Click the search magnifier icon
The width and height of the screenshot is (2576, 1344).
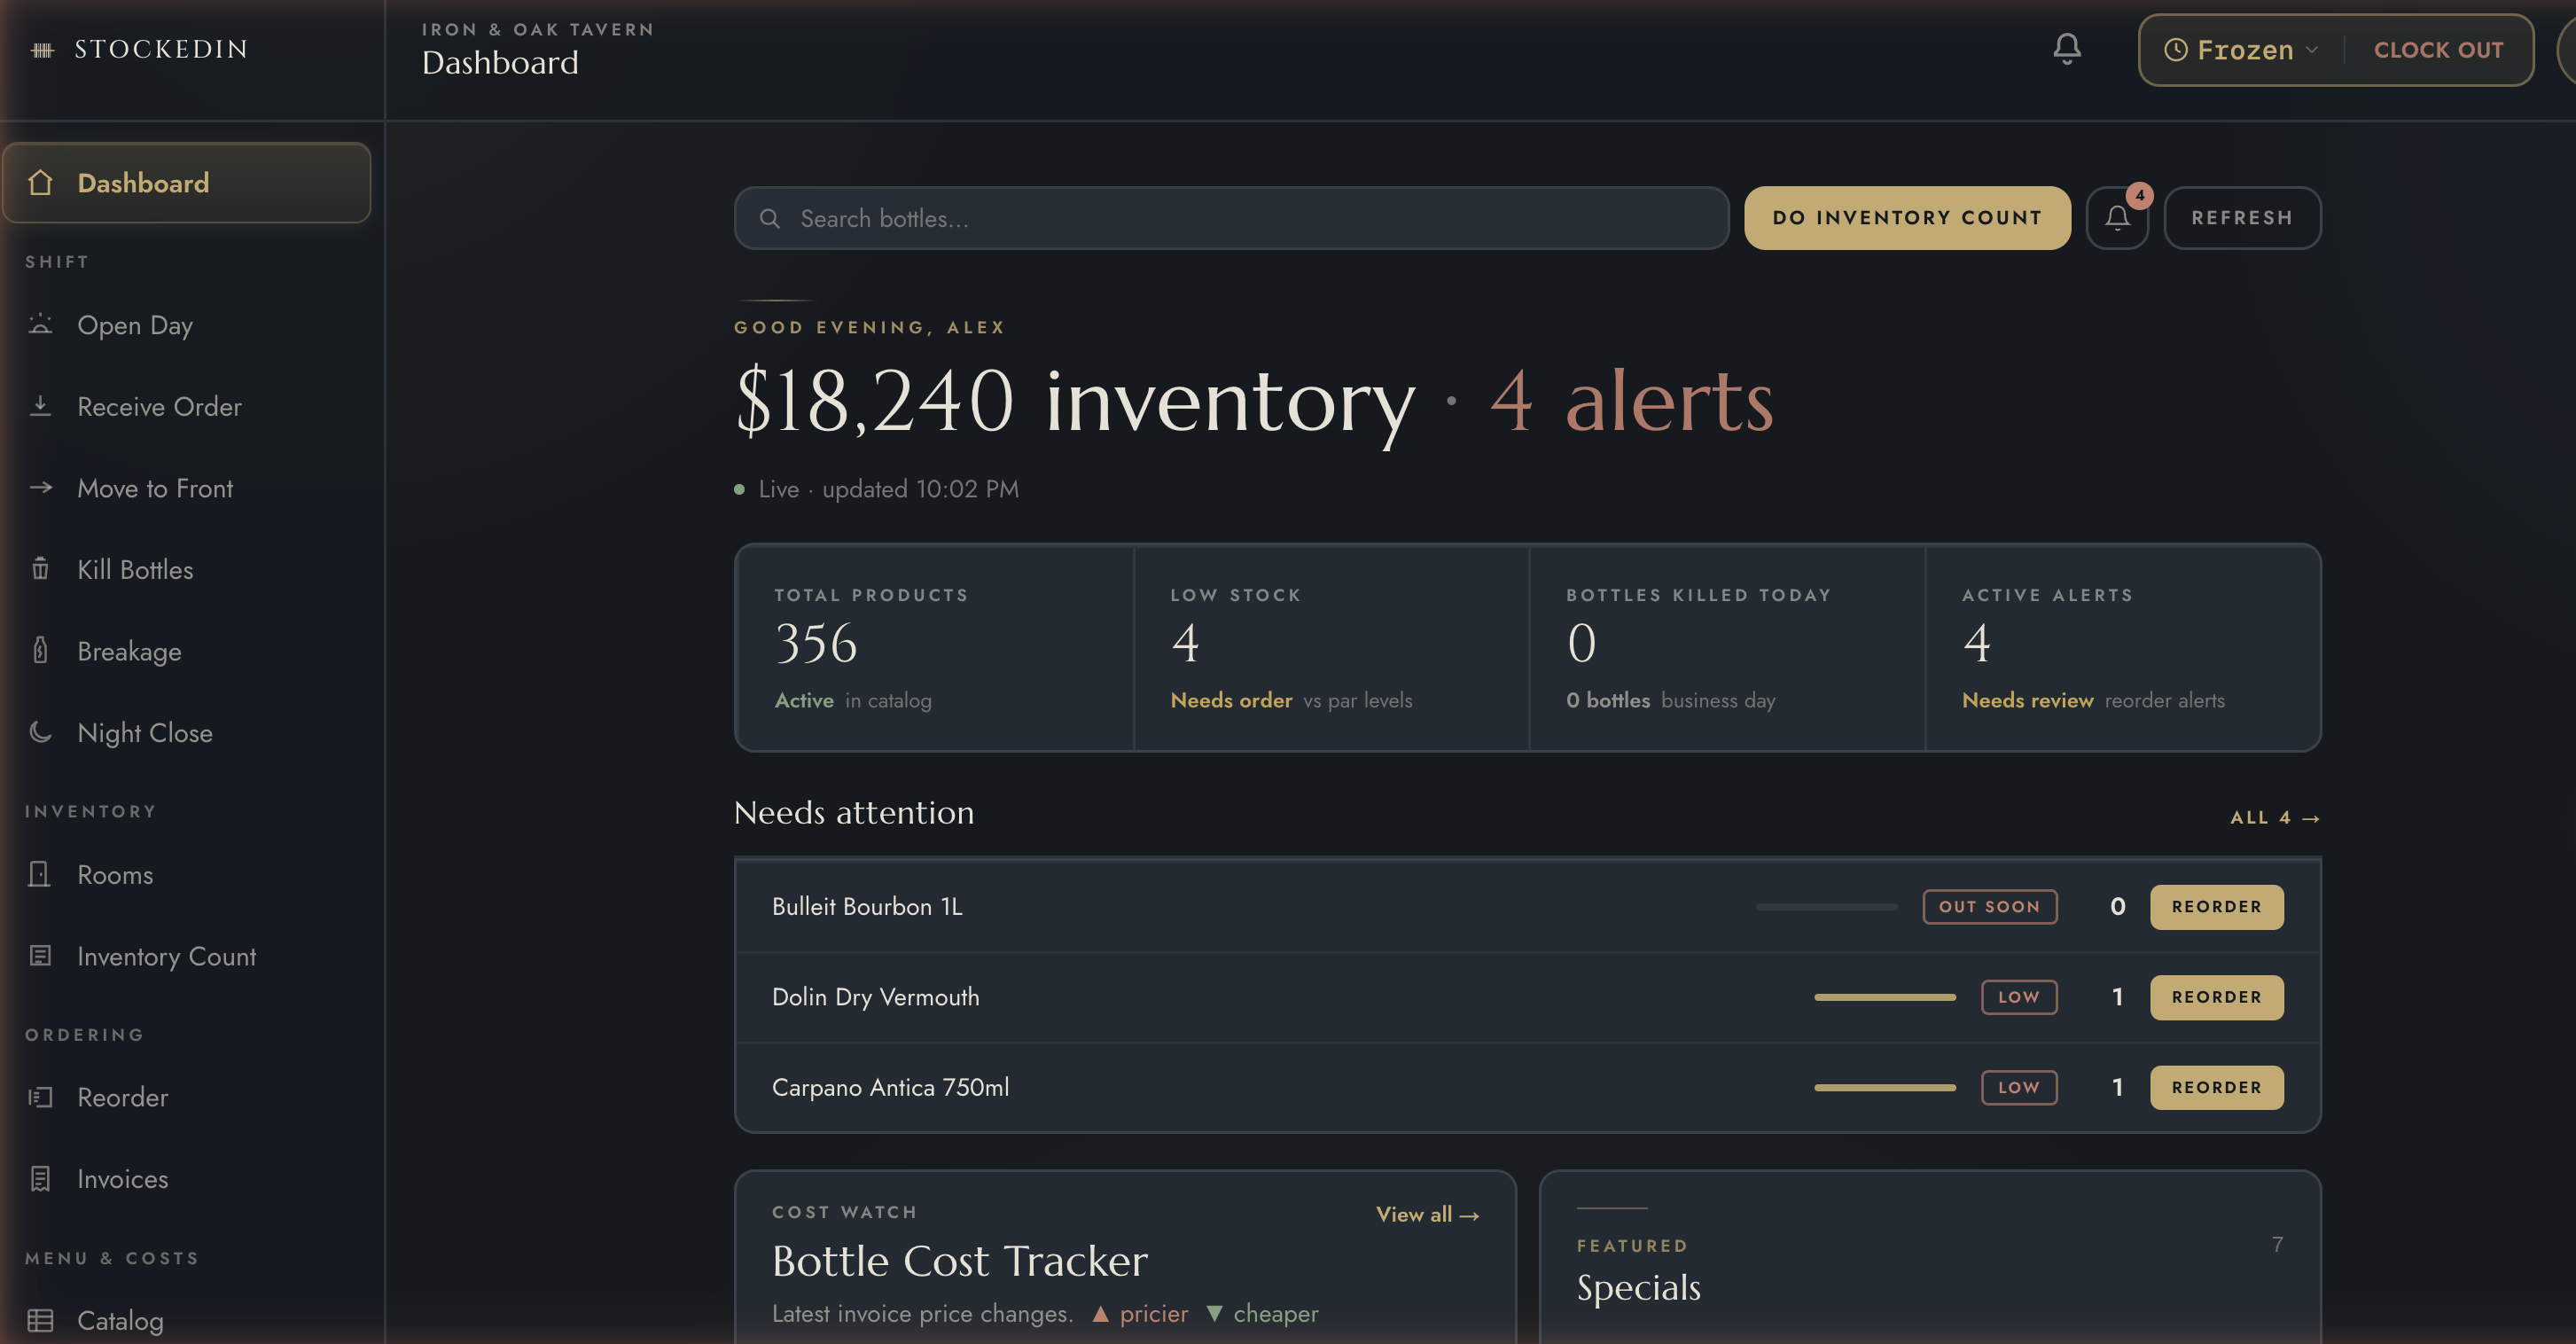pyautogui.click(x=769, y=218)
